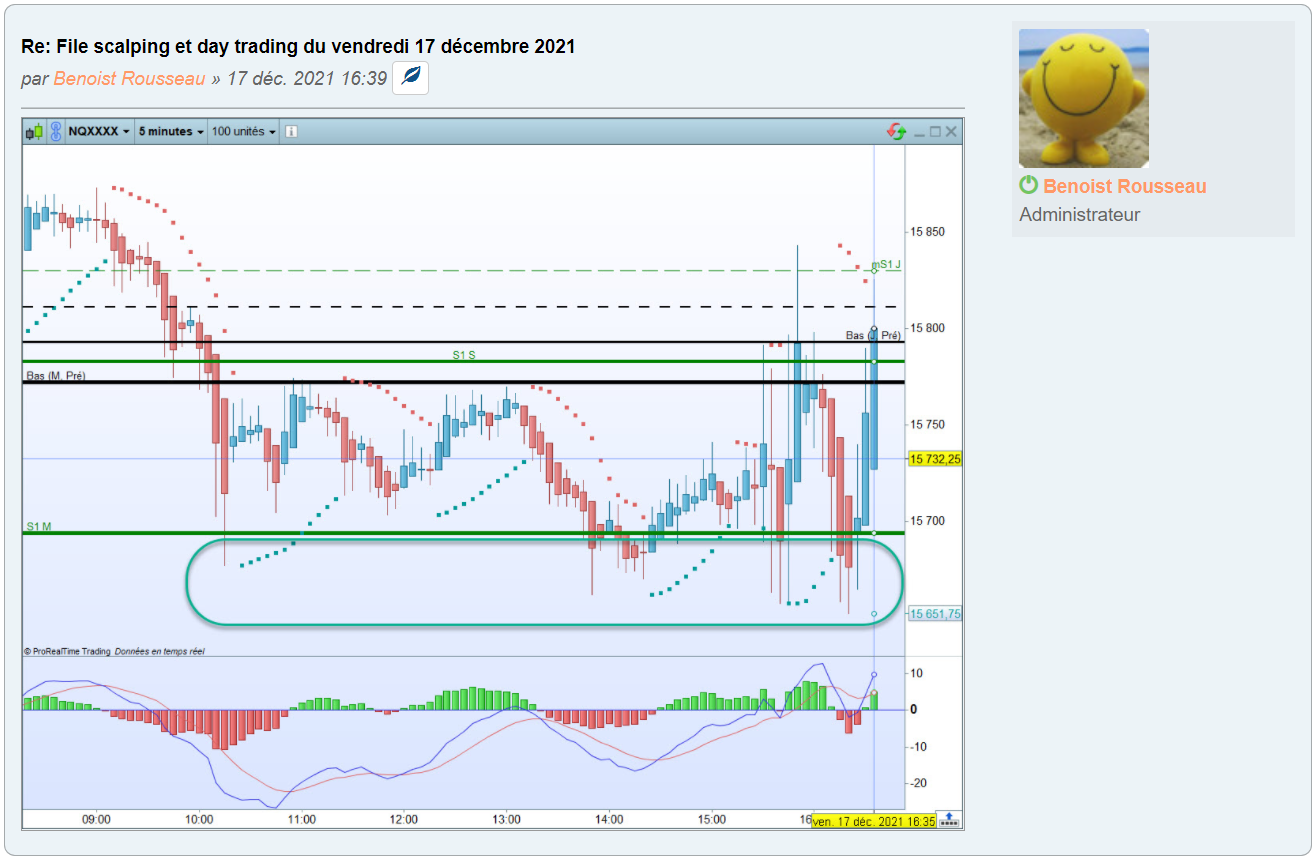Click the green online status icon
The width and height of the screenshot is (1316, 860).
point(1028,186)
